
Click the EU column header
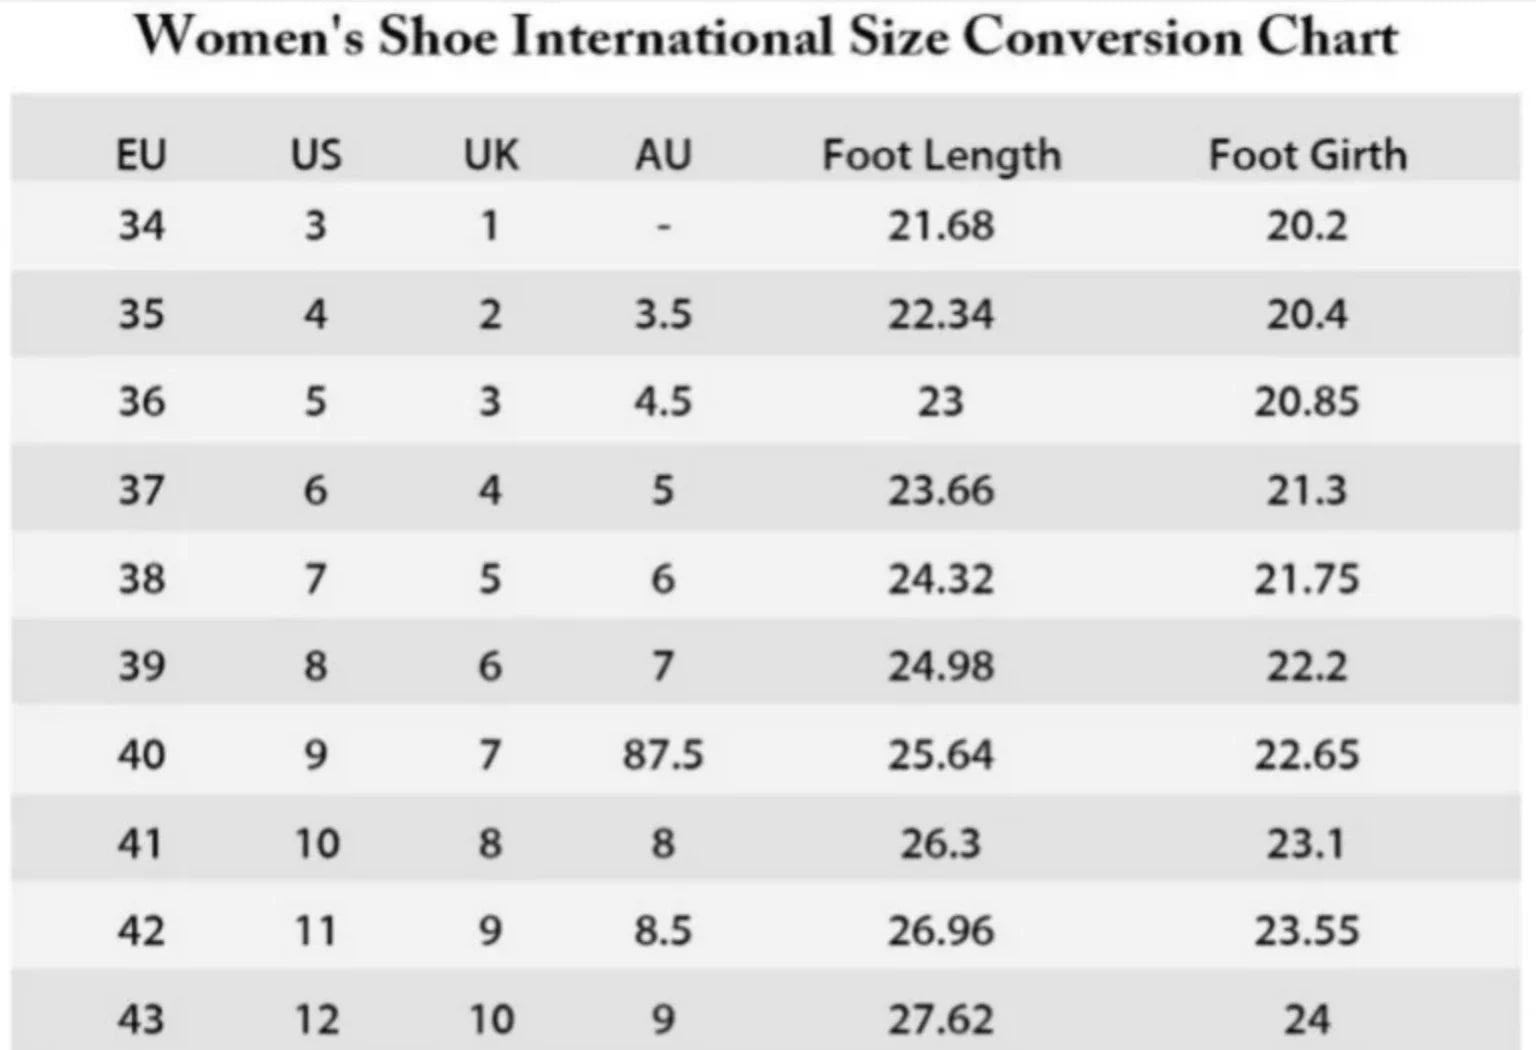point(141,155)
